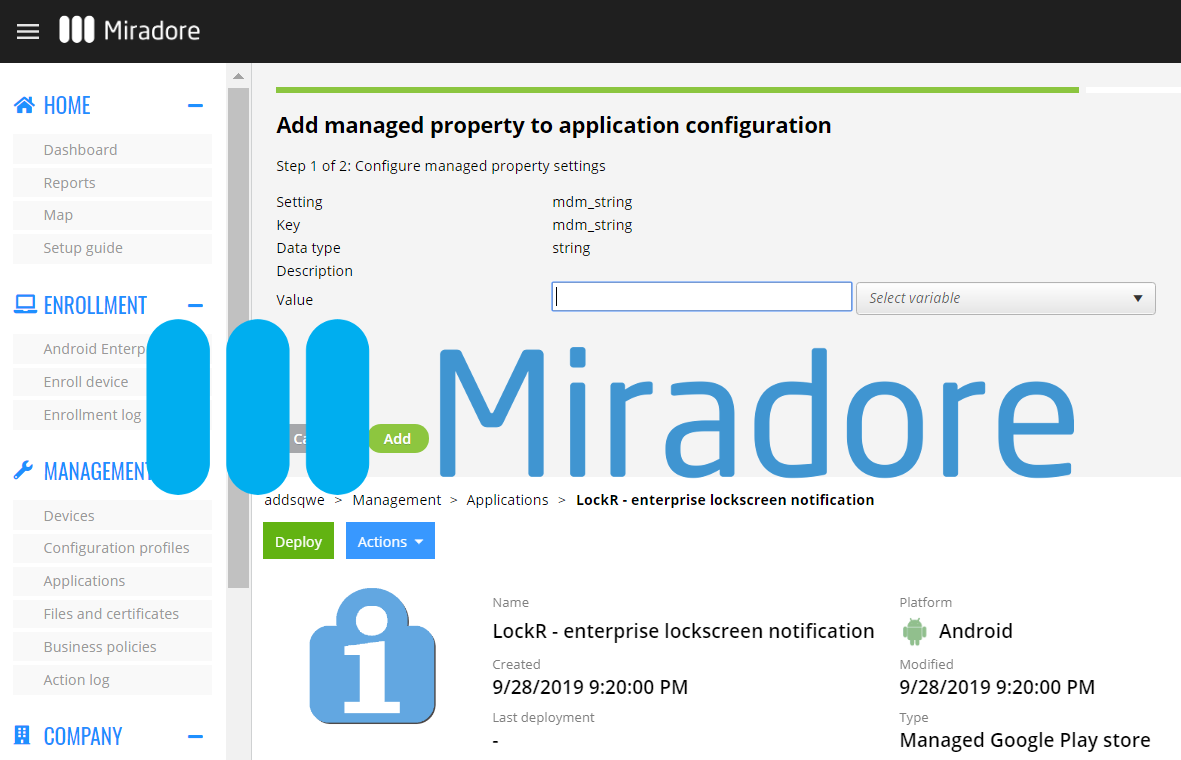Viewport: 1181px width, 760px height.
Task: Click the green Deploy button
Action: [298, 541]
